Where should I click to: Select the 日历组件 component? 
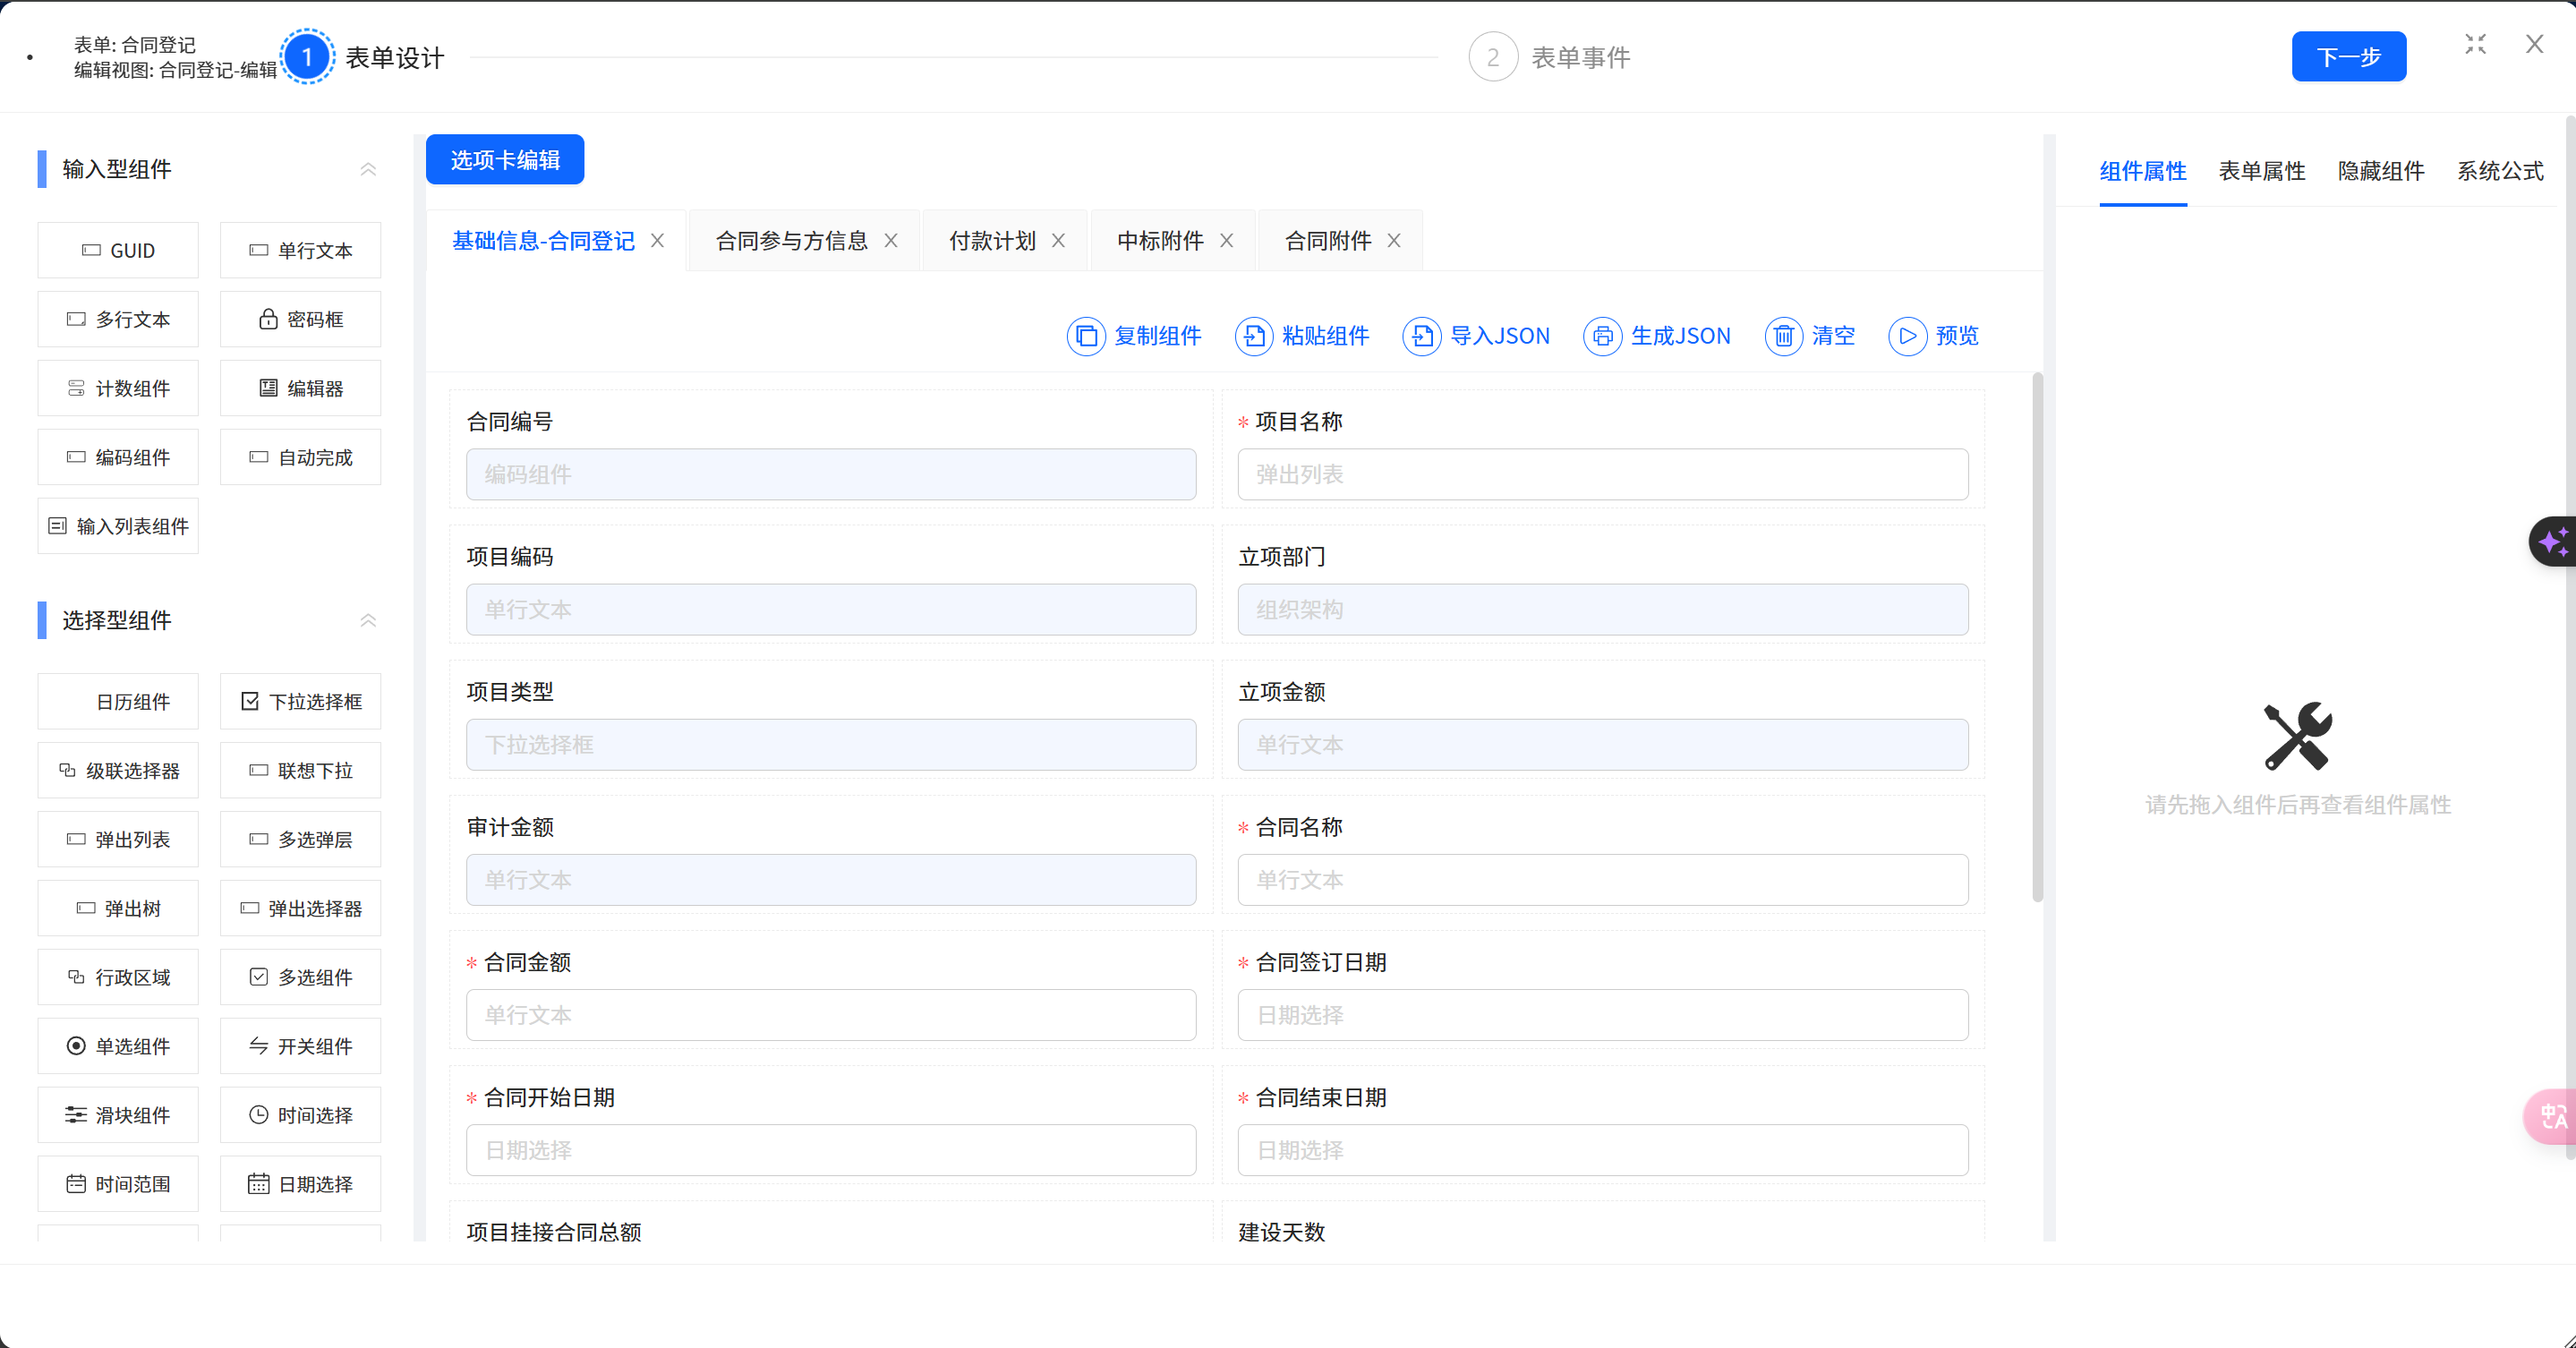coord(118,702)
